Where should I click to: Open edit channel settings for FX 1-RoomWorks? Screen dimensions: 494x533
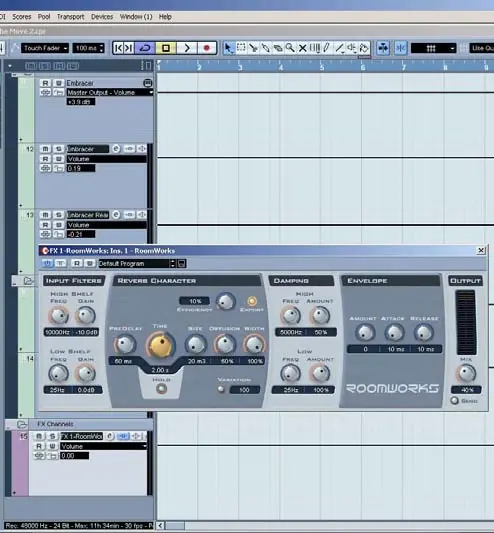click(x=109, y=436)
